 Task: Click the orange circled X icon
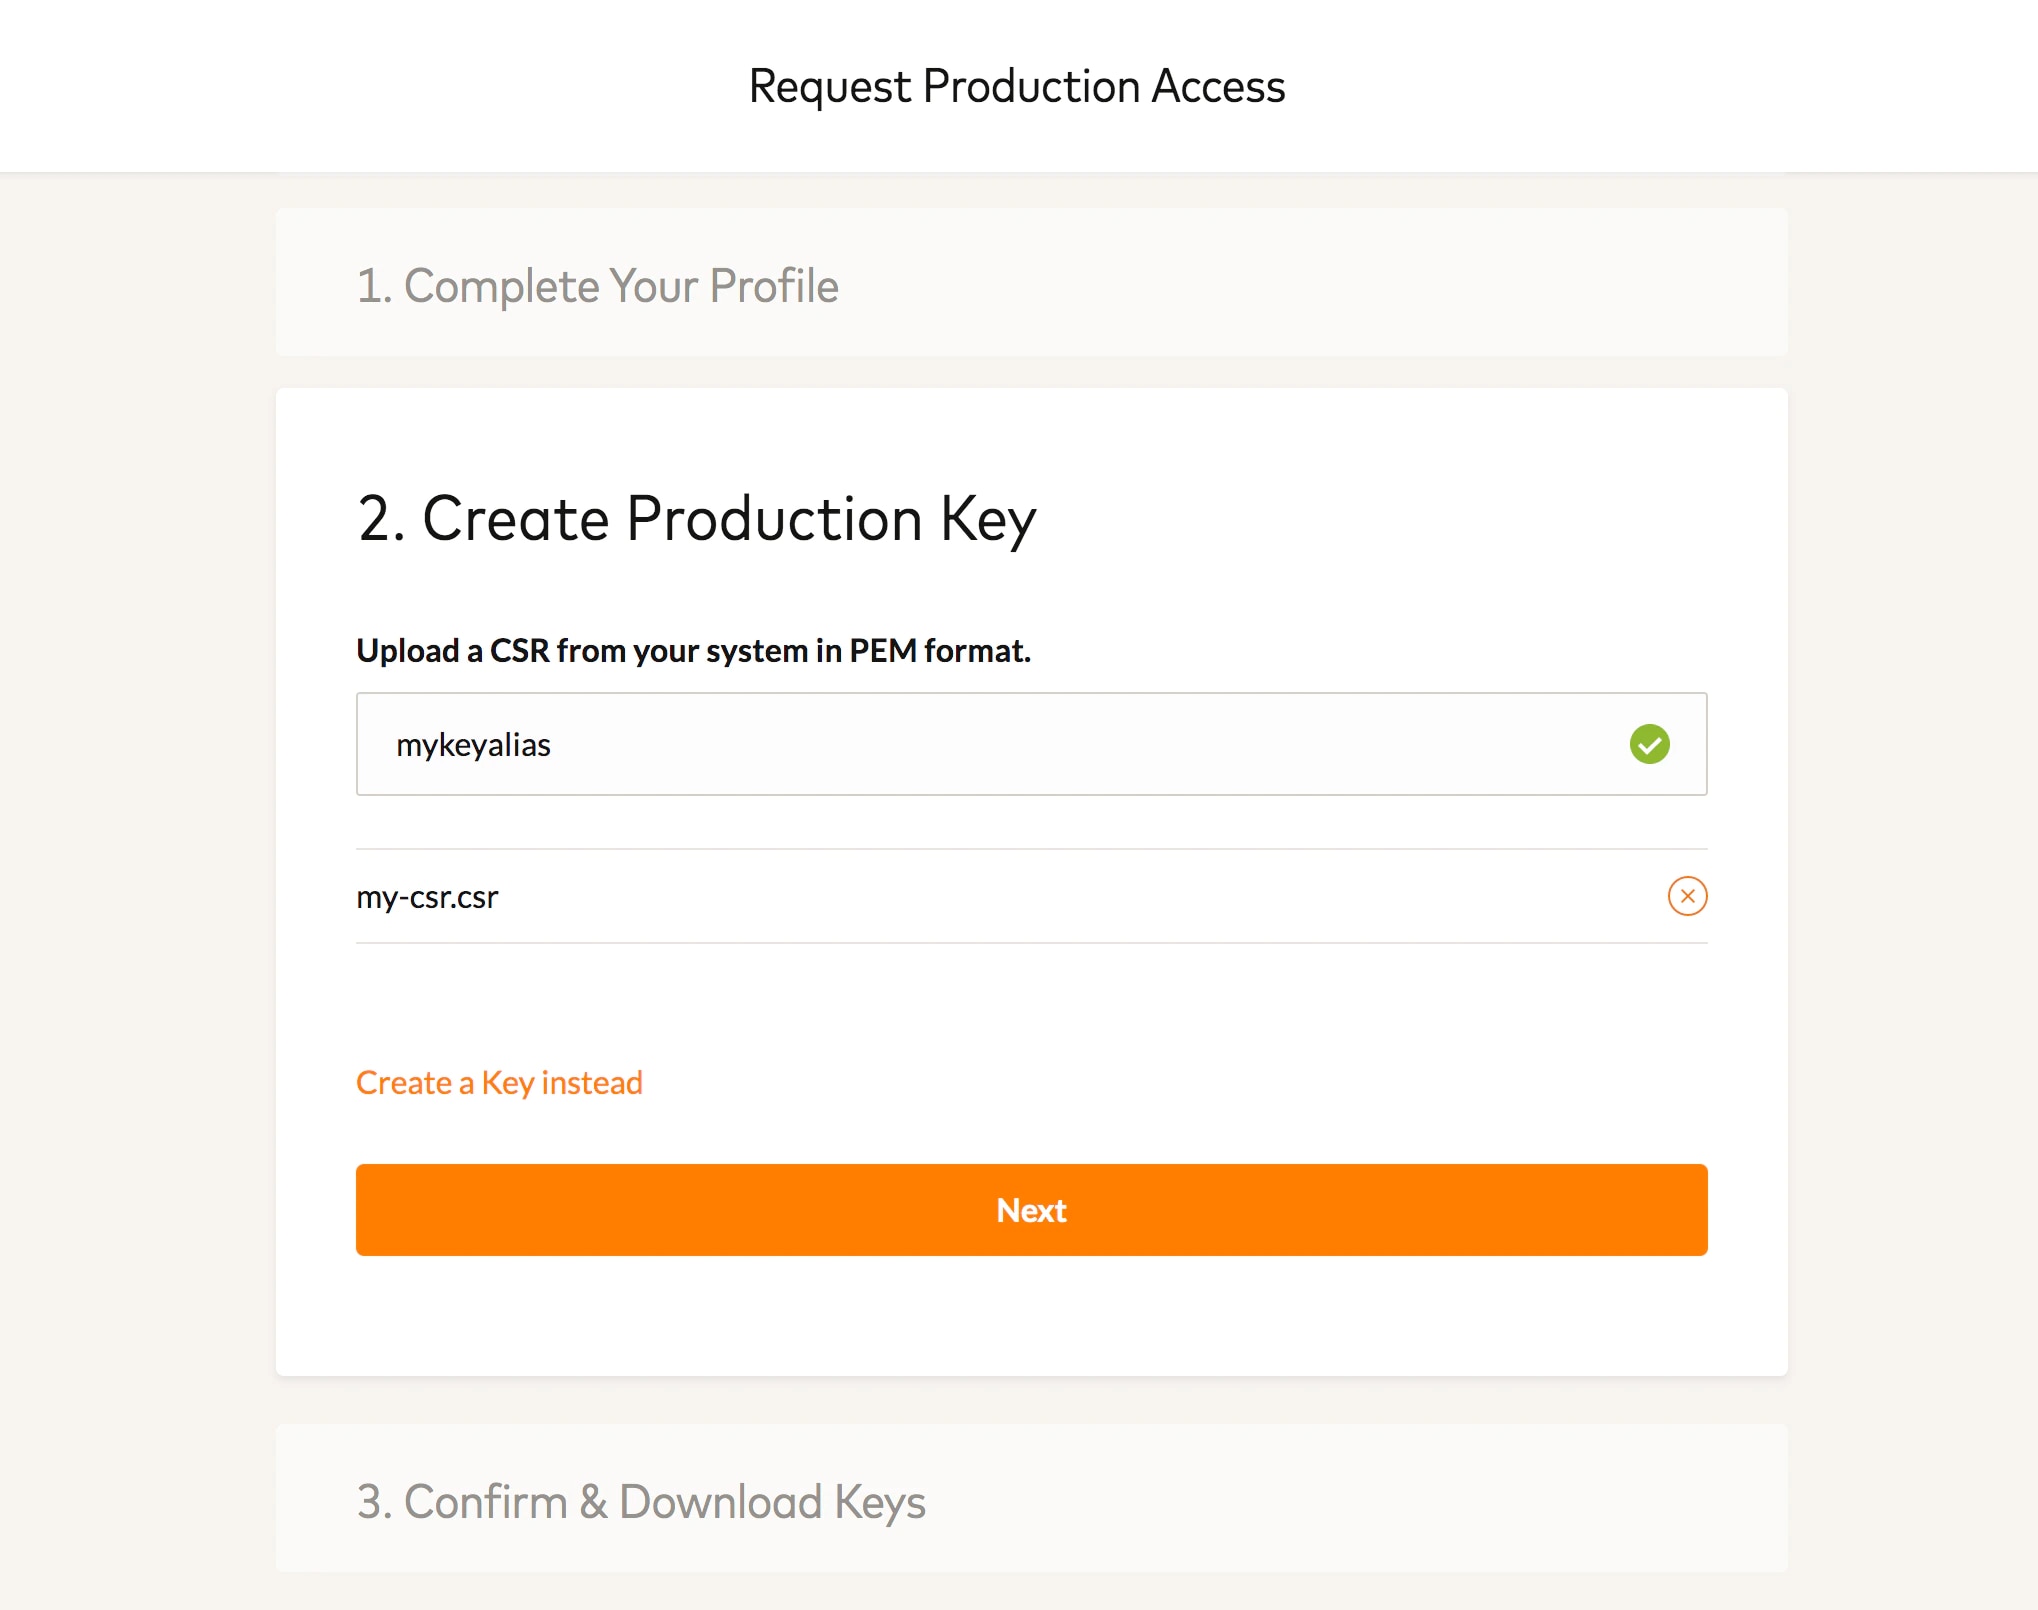[x=1687, y=896]
